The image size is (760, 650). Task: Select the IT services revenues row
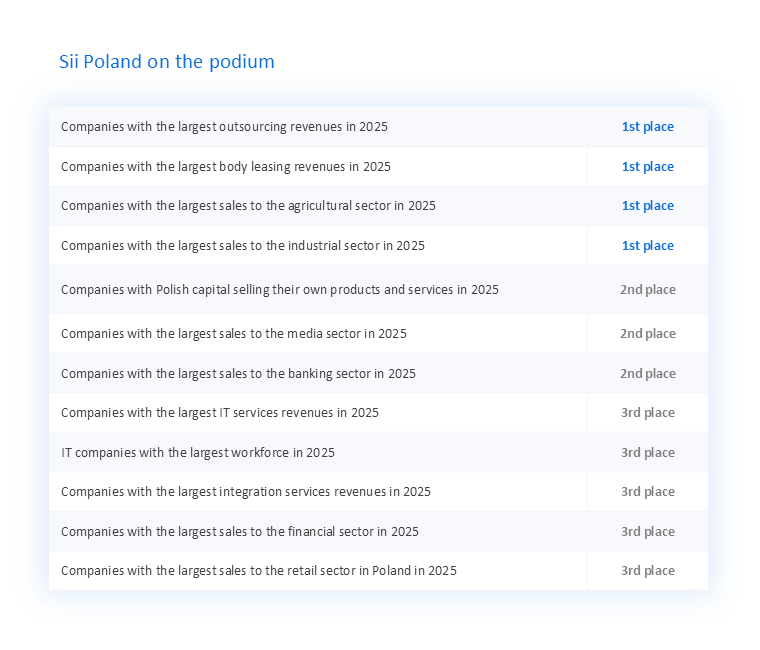(378, 412)
